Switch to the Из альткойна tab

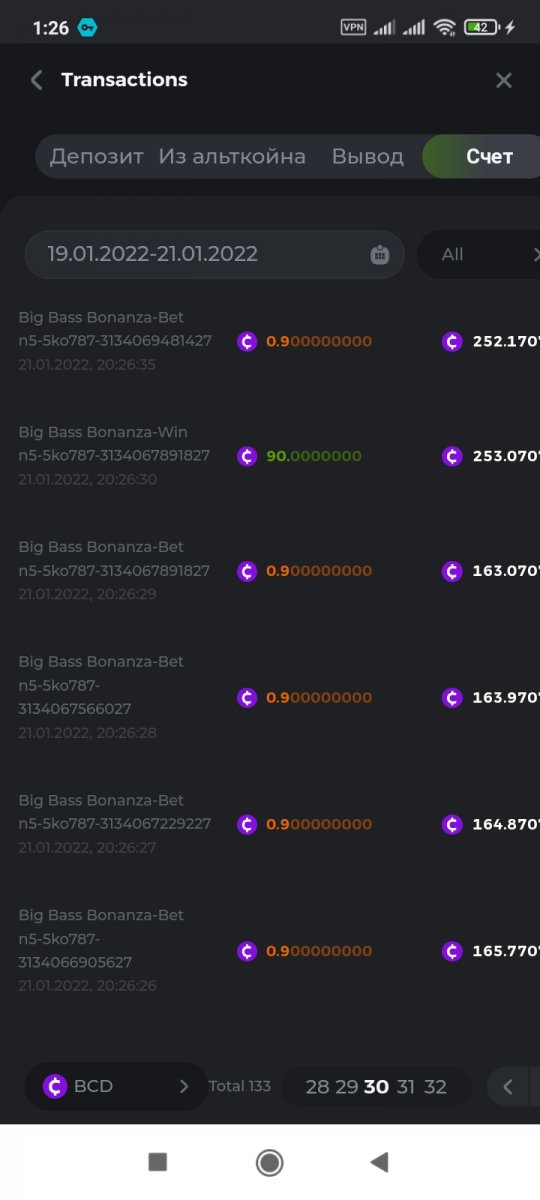click(232, 157)
